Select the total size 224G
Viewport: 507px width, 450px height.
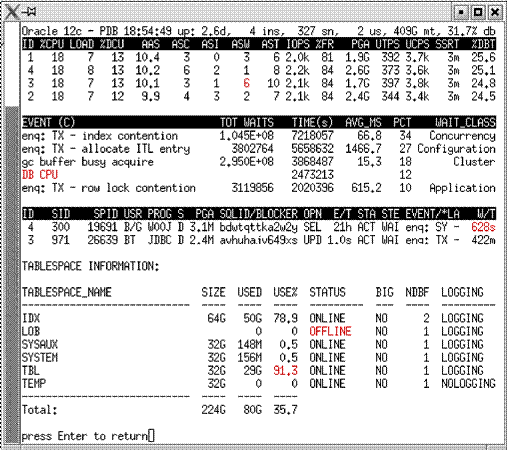click(214, 410)
